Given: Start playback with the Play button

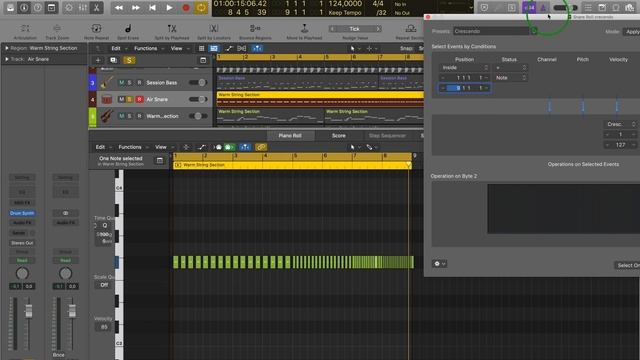Looking at the screenshot, I should click(x=169, y=8).
